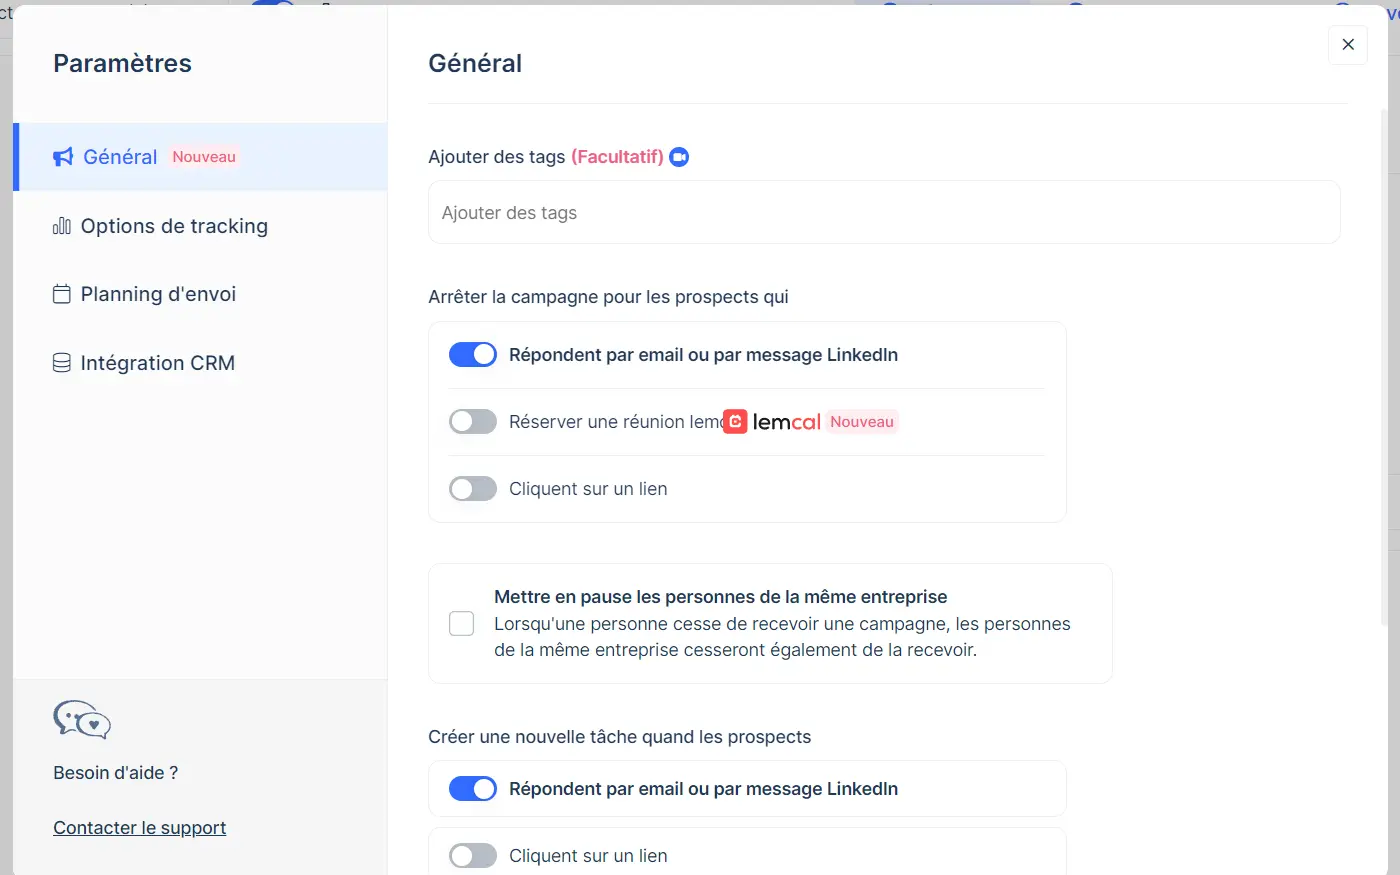Click the megaphone icon beside Général
1400x875 pixels.
(x=63, y=157)
